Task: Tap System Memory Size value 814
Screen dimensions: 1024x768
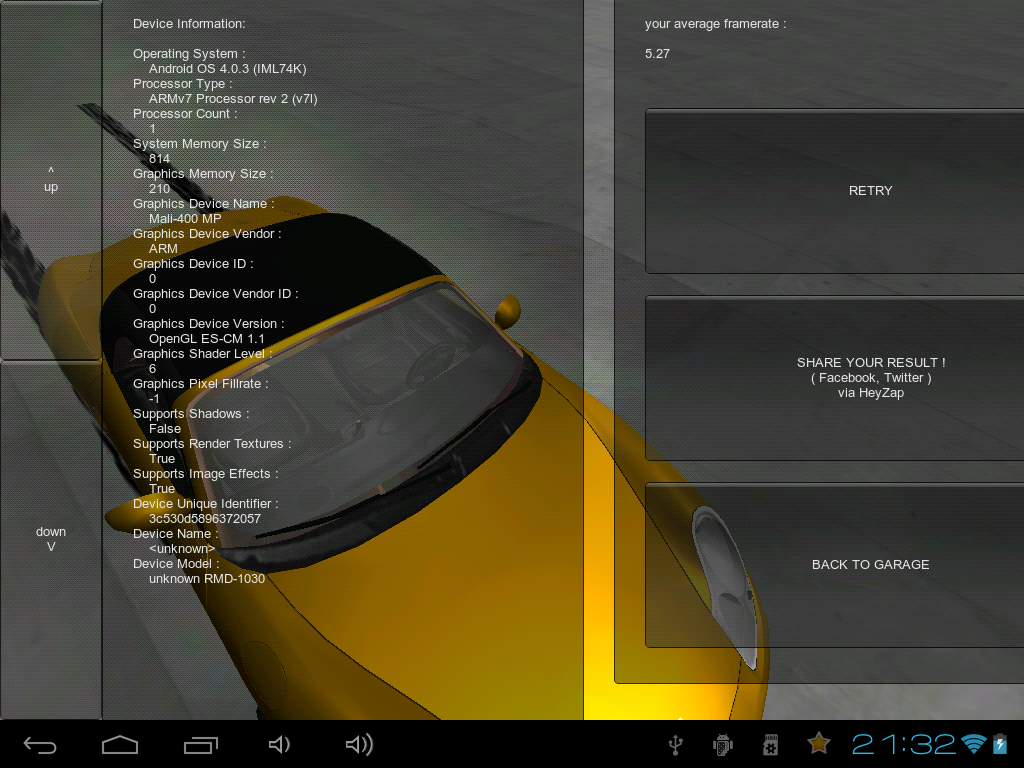Action: coord(159,159)
